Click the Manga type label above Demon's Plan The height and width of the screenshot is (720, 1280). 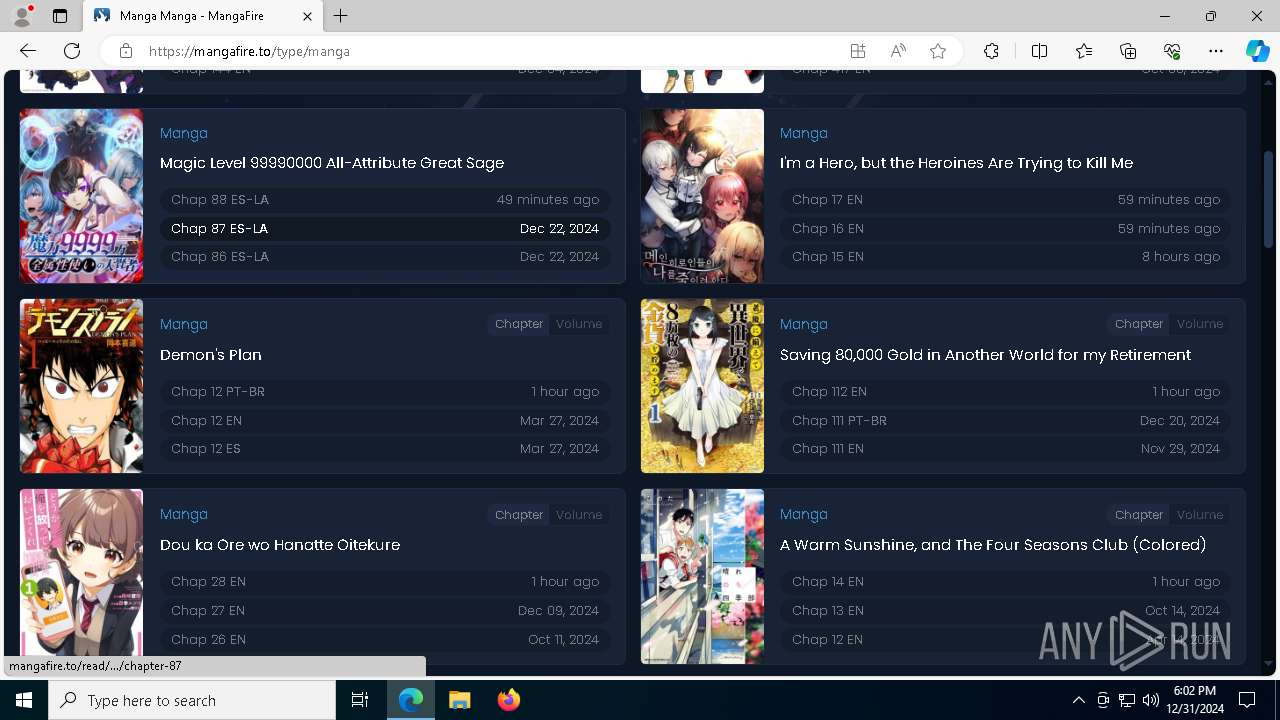184,324
